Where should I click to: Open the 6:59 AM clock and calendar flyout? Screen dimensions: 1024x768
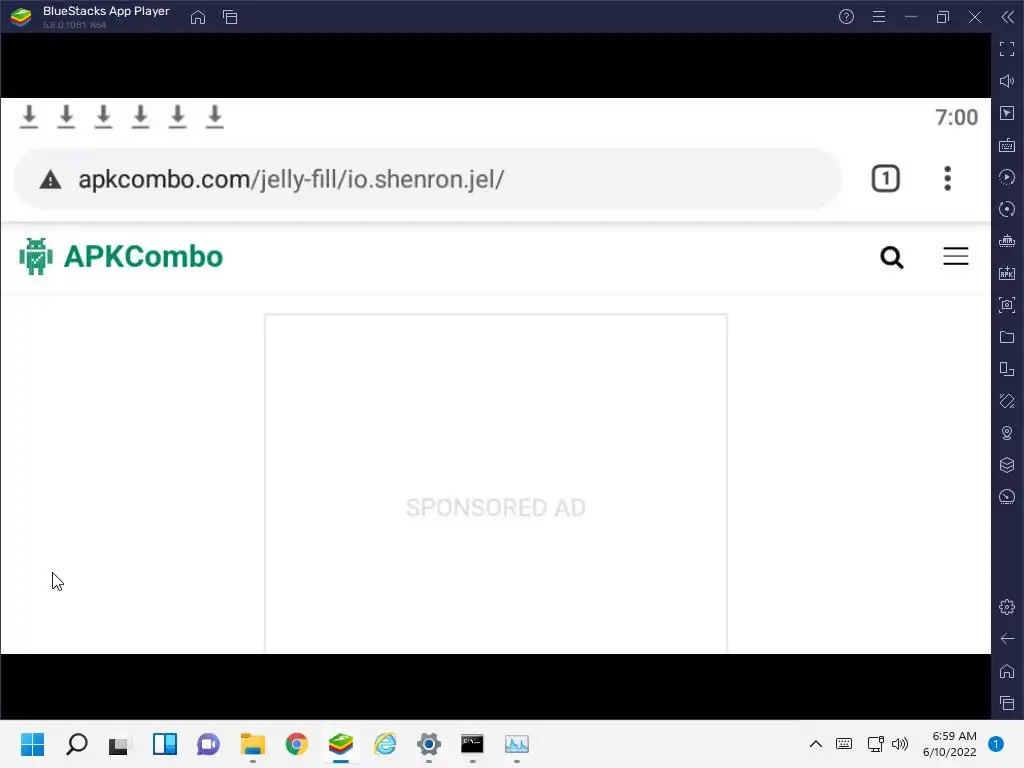950,744
